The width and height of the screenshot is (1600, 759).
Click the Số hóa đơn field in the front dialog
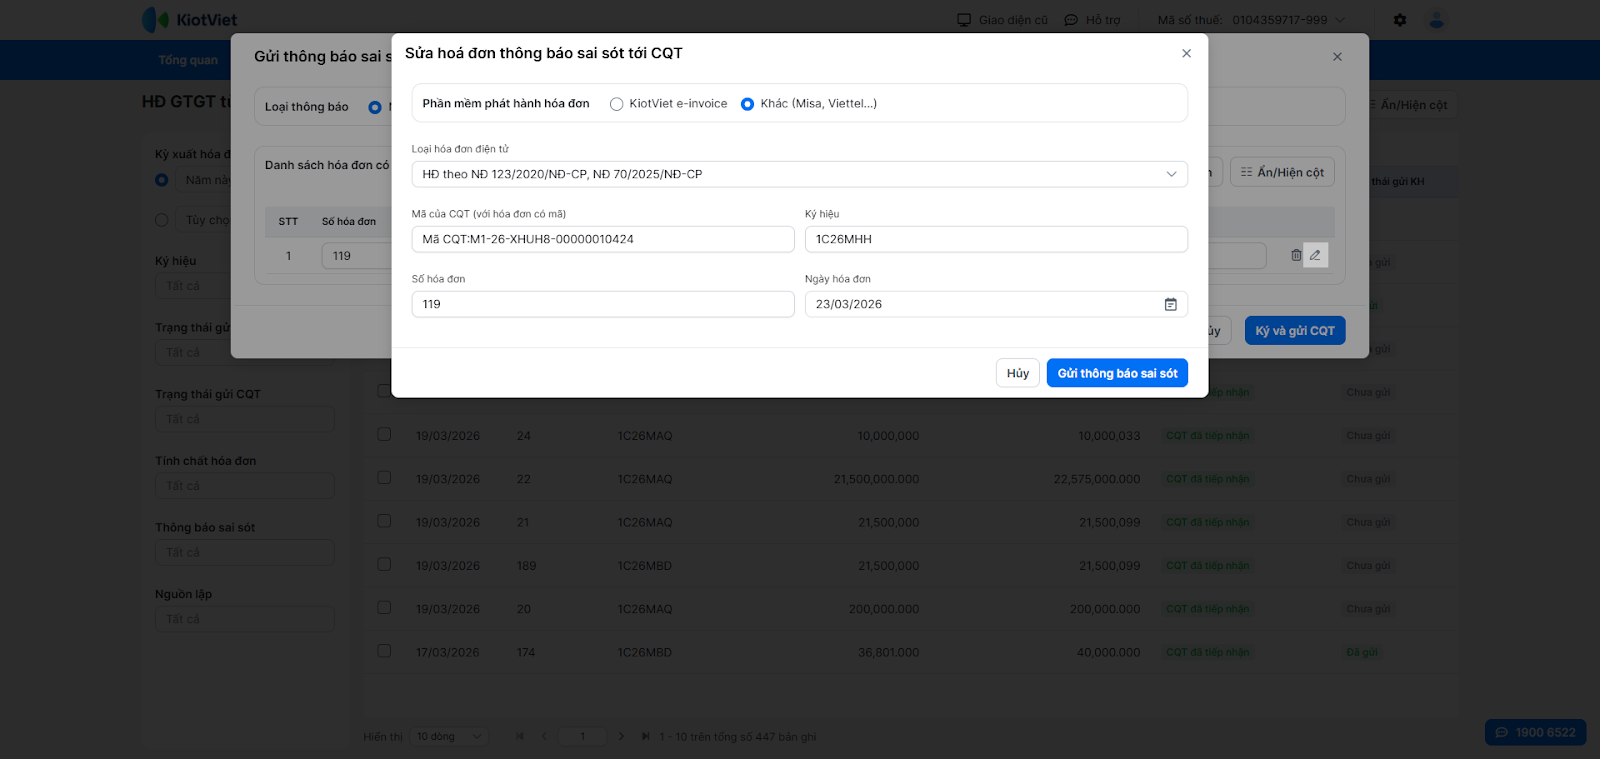603,304
